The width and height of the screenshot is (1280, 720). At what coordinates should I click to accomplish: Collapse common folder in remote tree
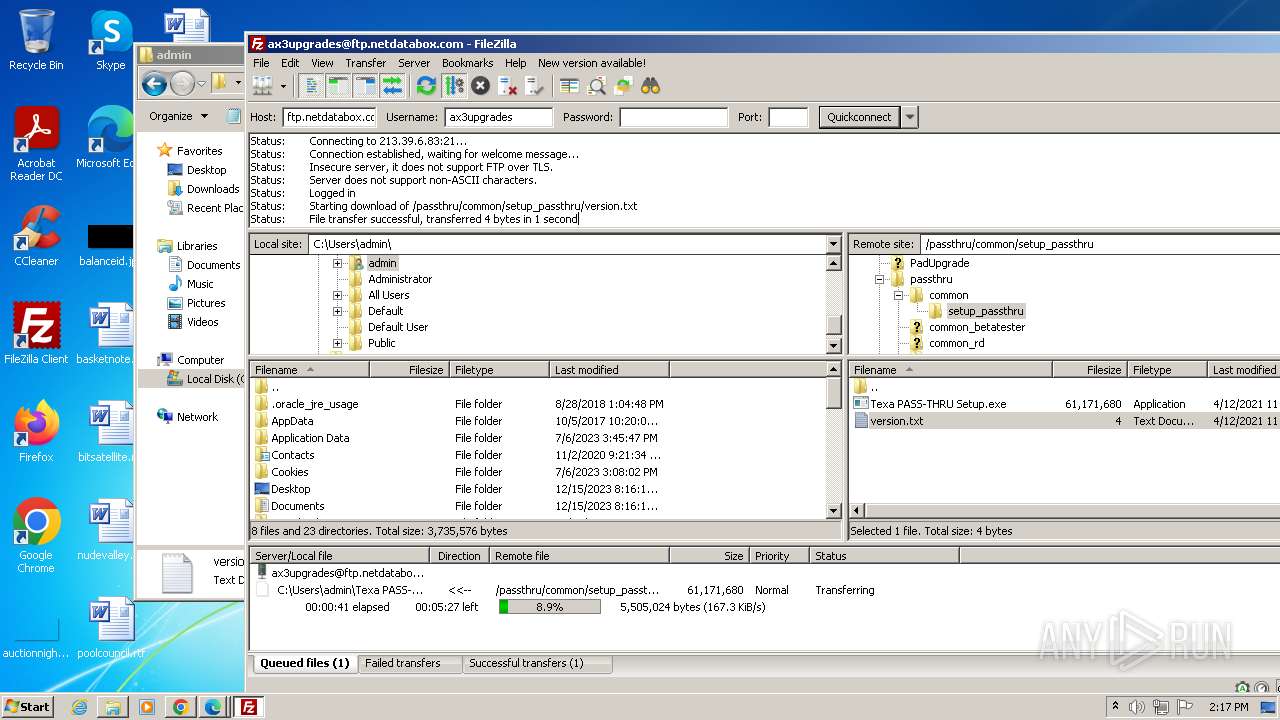click(x=898, y=295)
